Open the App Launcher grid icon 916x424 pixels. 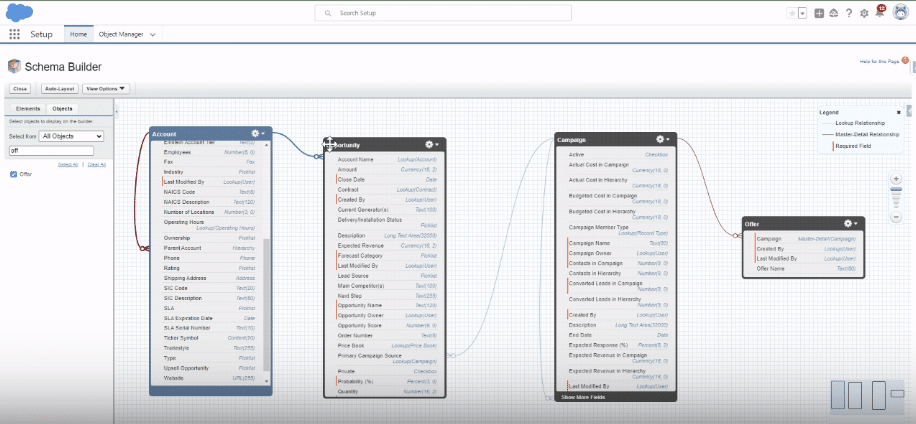(x=15, y=34)
